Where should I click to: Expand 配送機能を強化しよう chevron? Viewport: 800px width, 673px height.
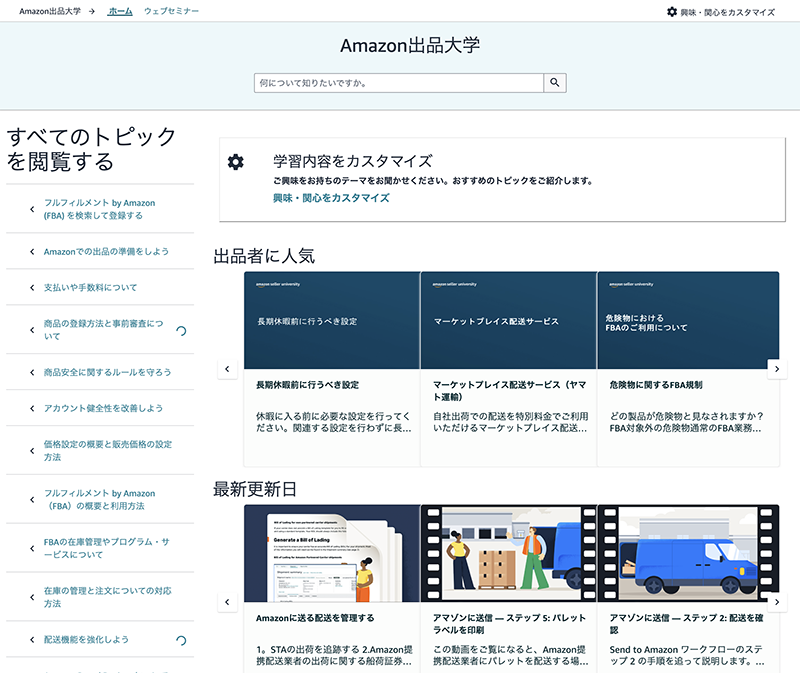coord(32,640)
